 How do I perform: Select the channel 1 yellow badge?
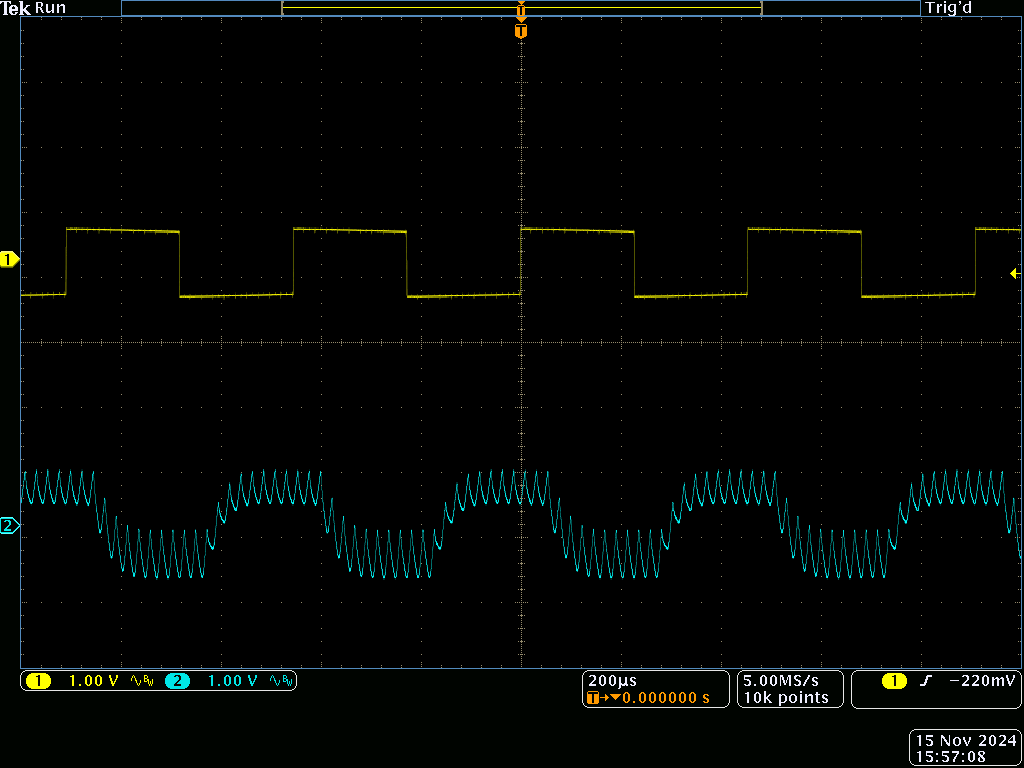click(x=38, y=681)
